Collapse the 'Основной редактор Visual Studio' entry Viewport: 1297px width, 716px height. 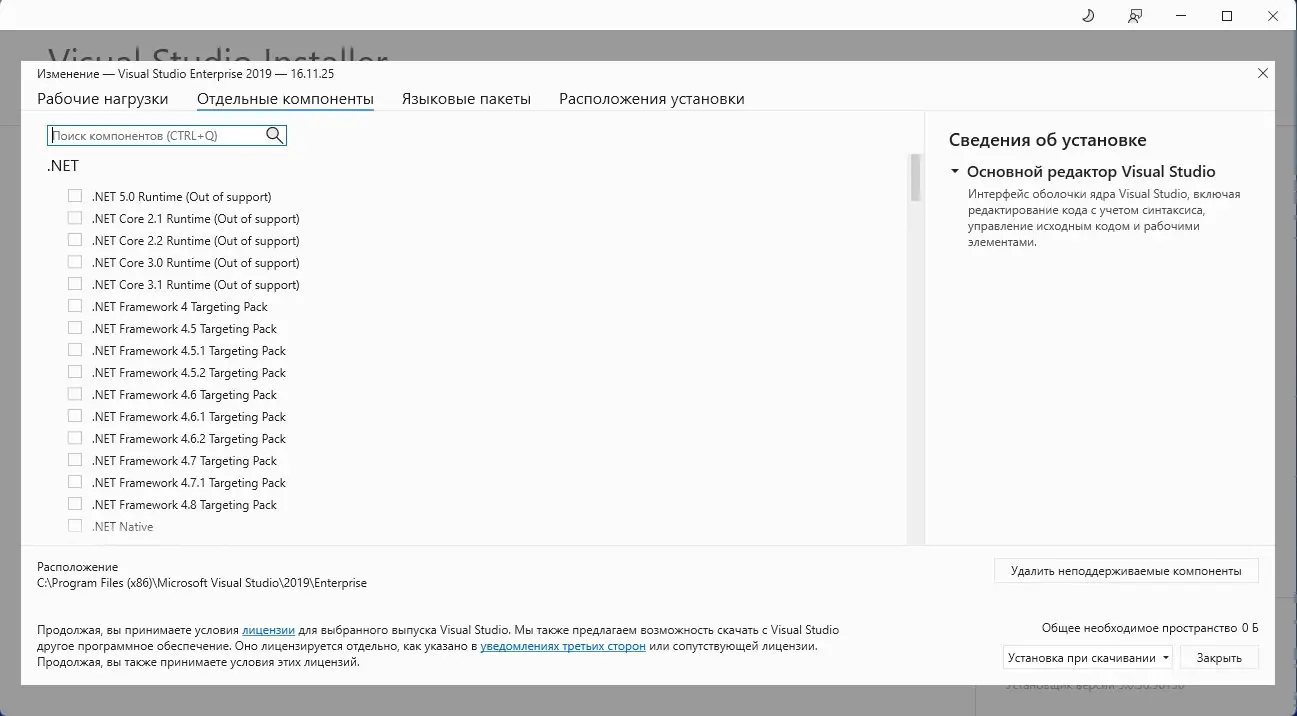954,171
